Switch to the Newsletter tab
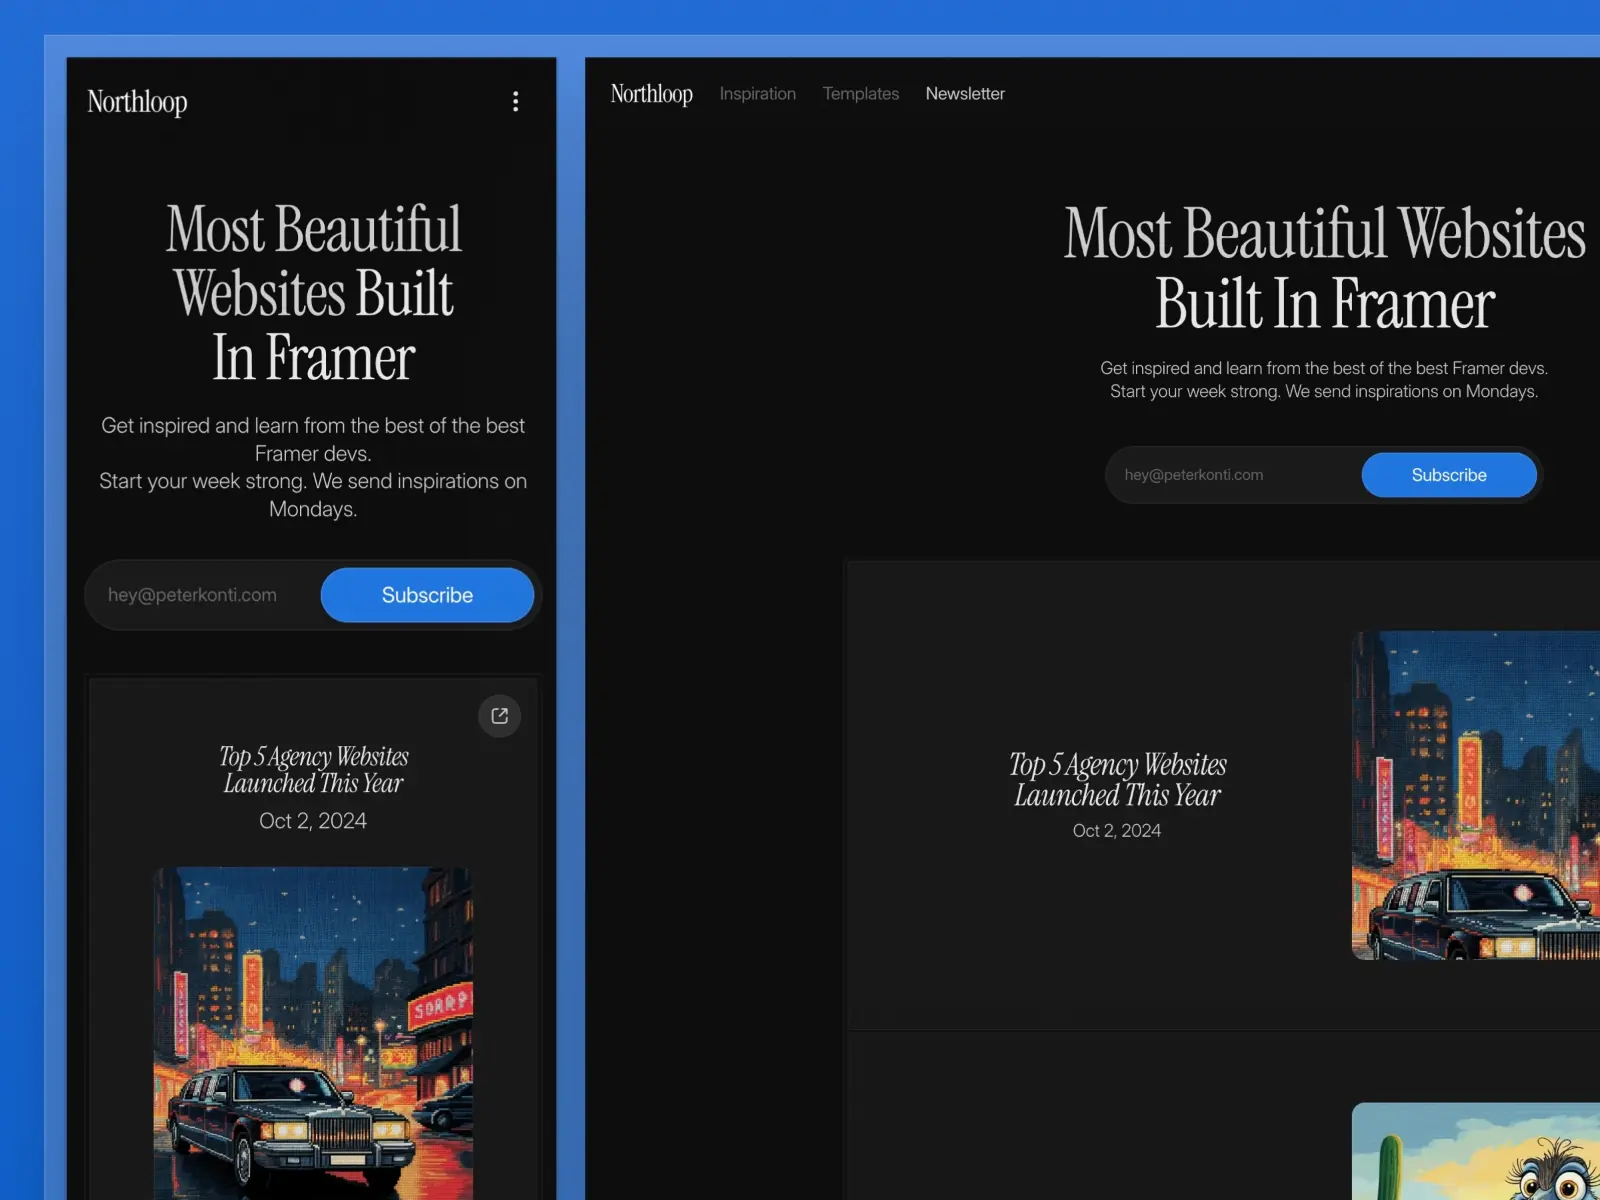Screen dimensions: 1600x1200 click(x=965, y=93)
